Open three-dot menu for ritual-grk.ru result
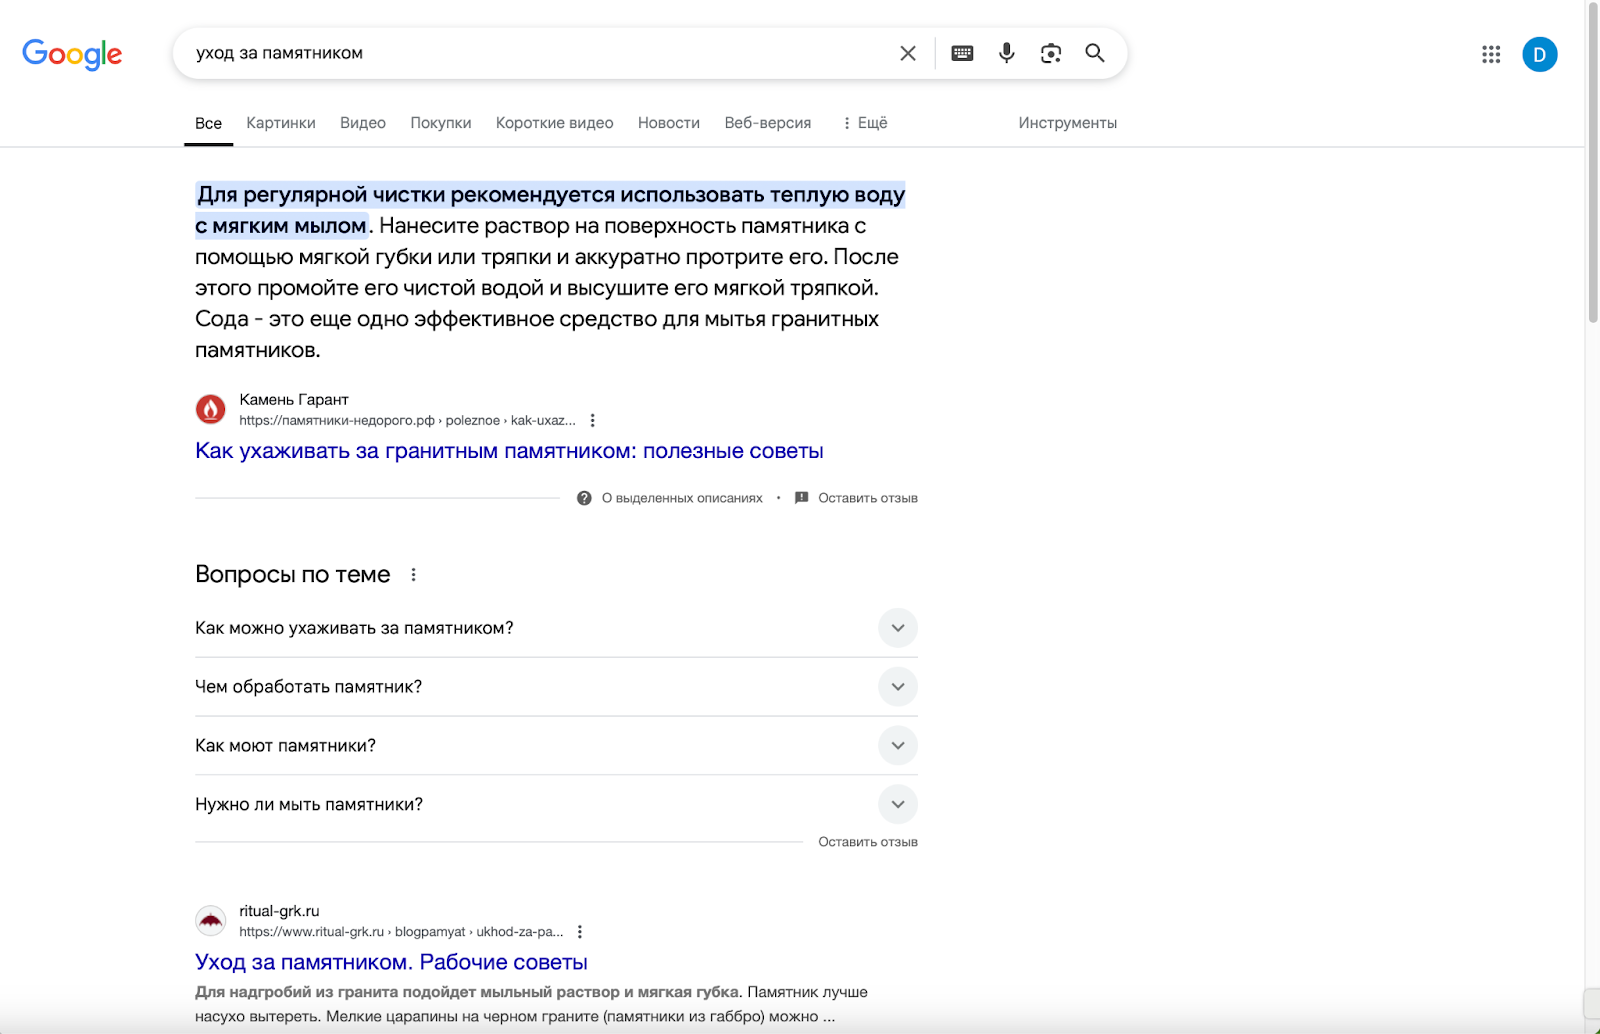 [580, 932]
